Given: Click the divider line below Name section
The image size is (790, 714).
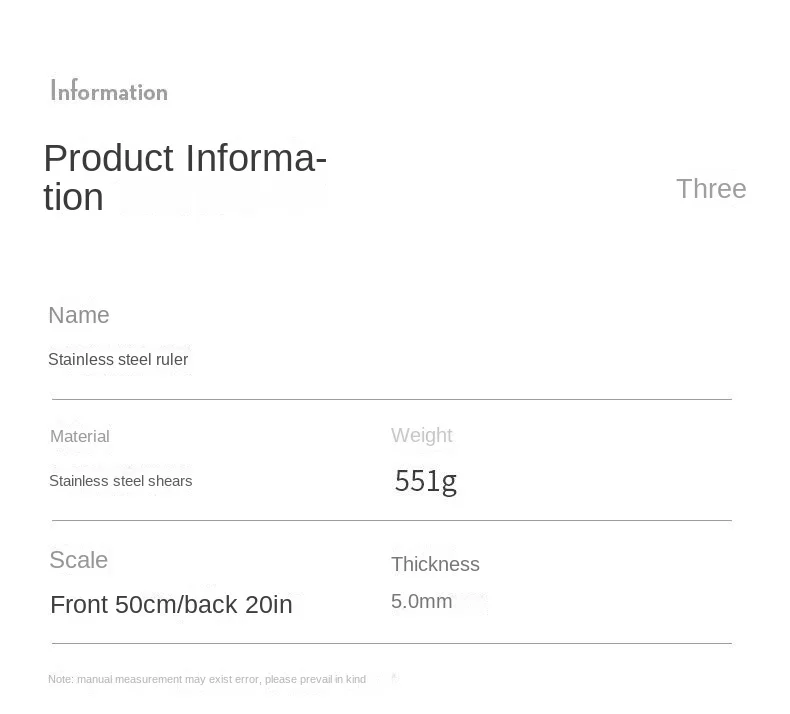Looking at the screenshot, I should tap(392, 399).
